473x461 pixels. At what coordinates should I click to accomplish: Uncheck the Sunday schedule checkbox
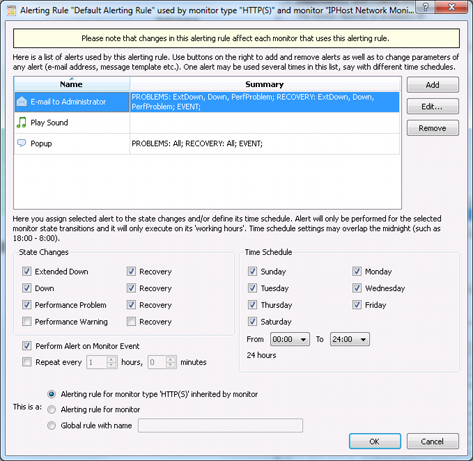point(252,271)
